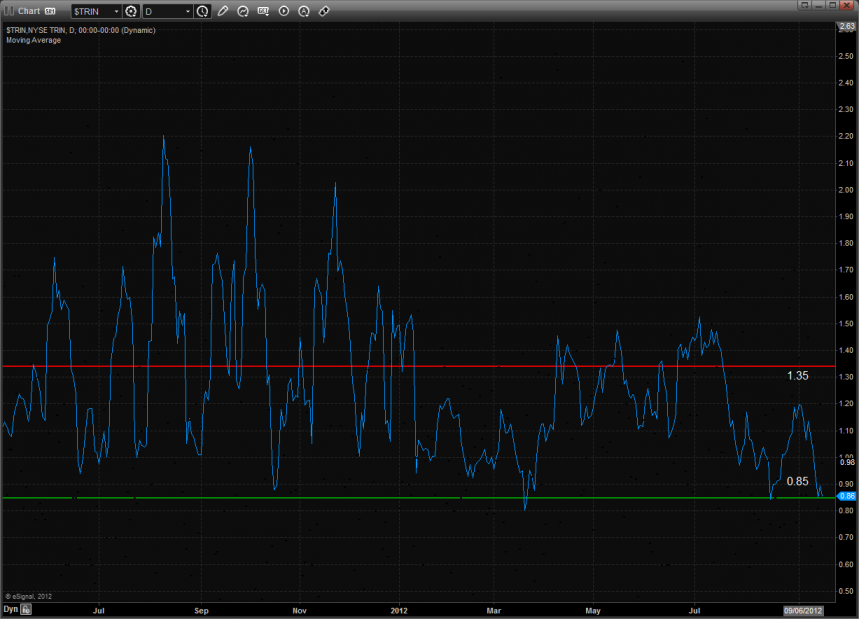The width and height of the screenshot is (859, 619).
Task: Open the time interval clock icon
Action: click(x=203, y=11)
